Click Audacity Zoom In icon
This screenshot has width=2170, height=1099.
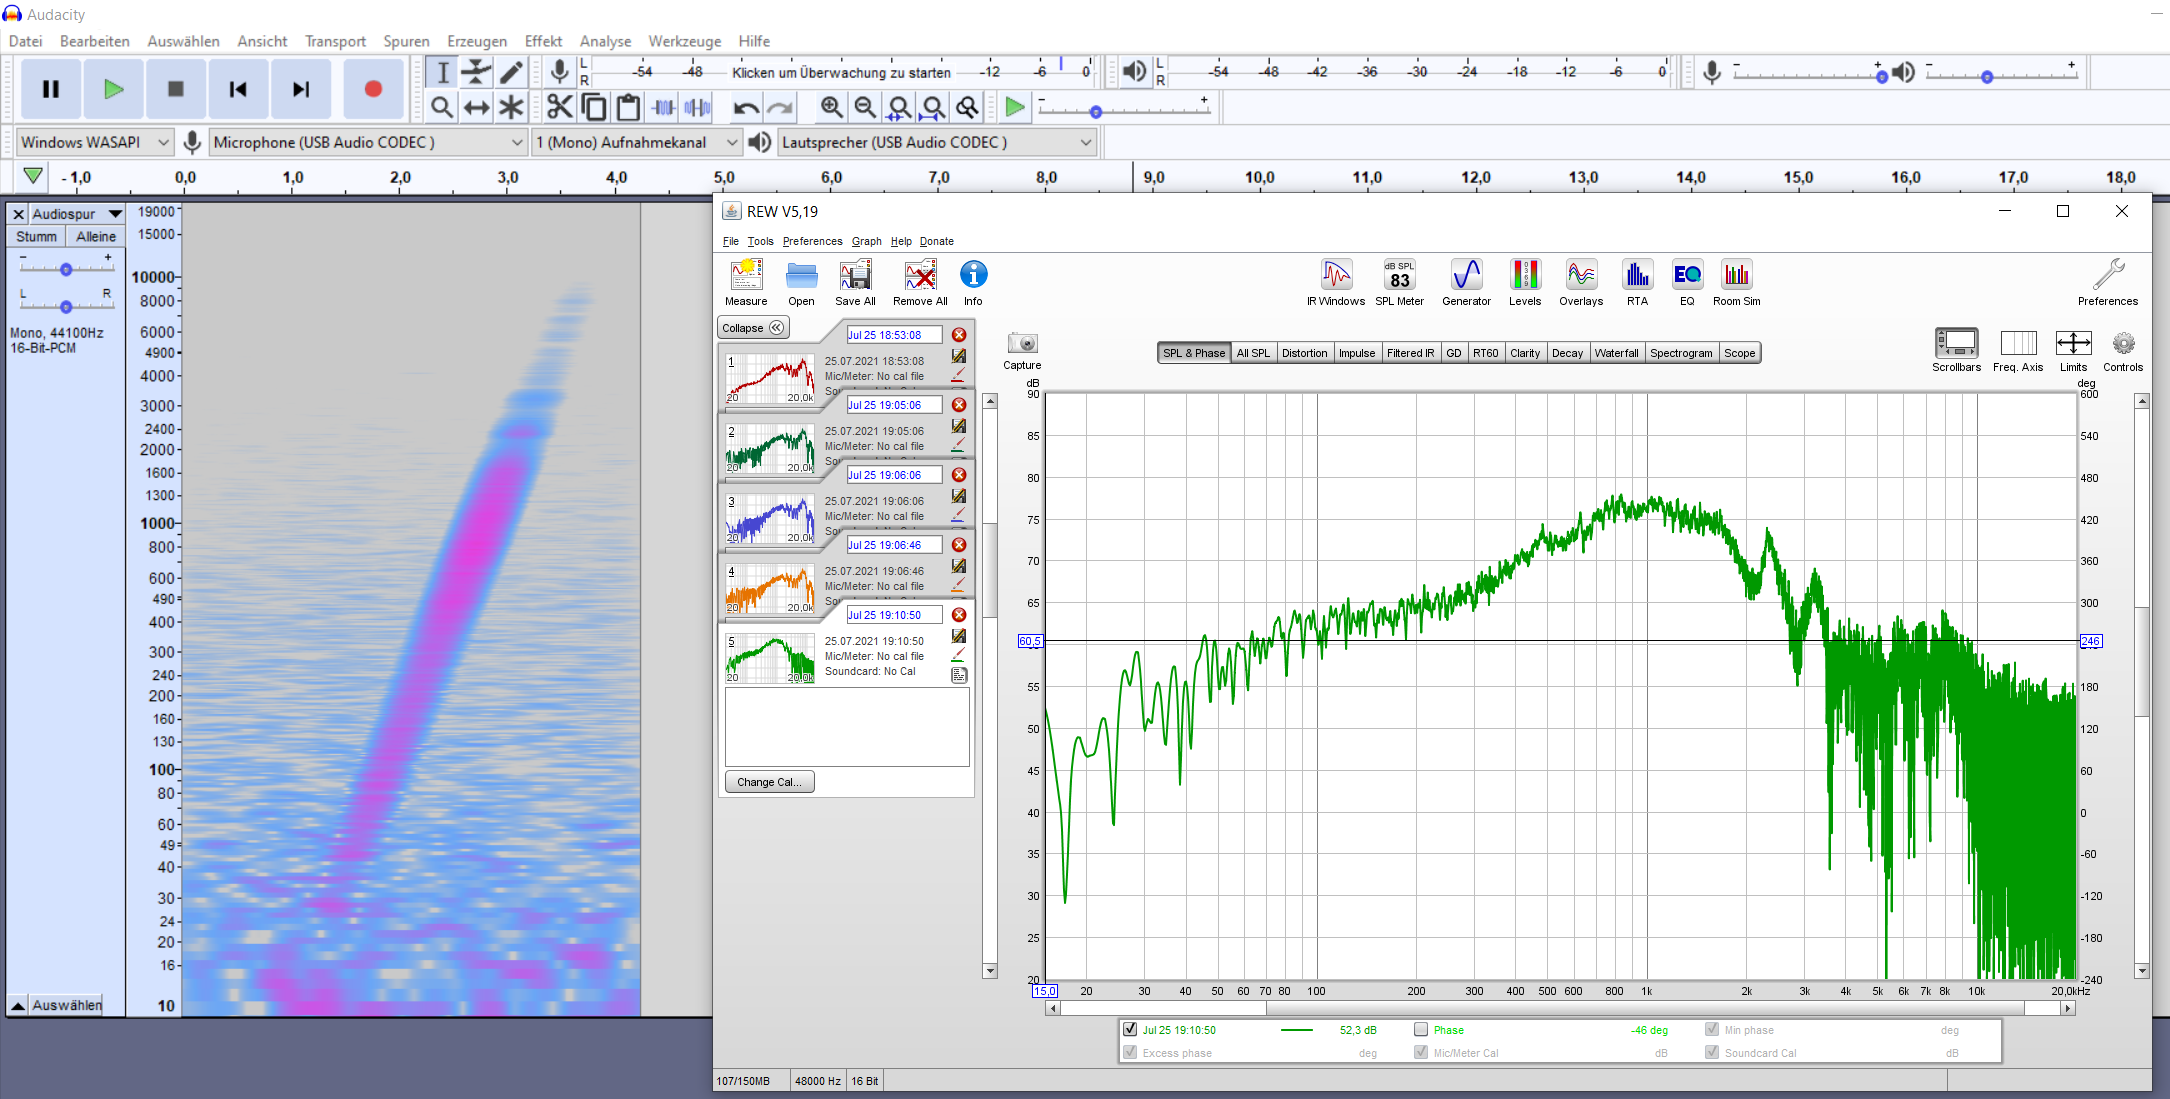[x=831, y=107]
